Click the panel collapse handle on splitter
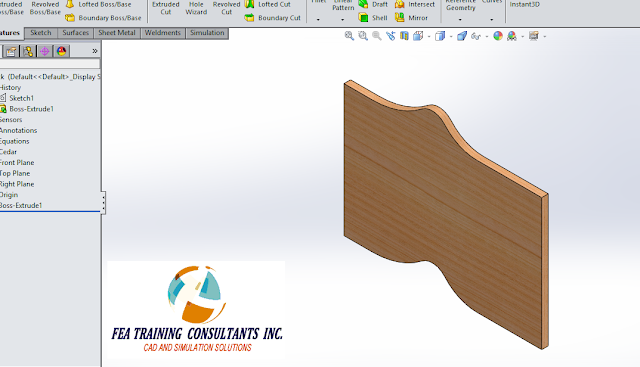Viewport: 640px width, 367px height. pos(103,202)
